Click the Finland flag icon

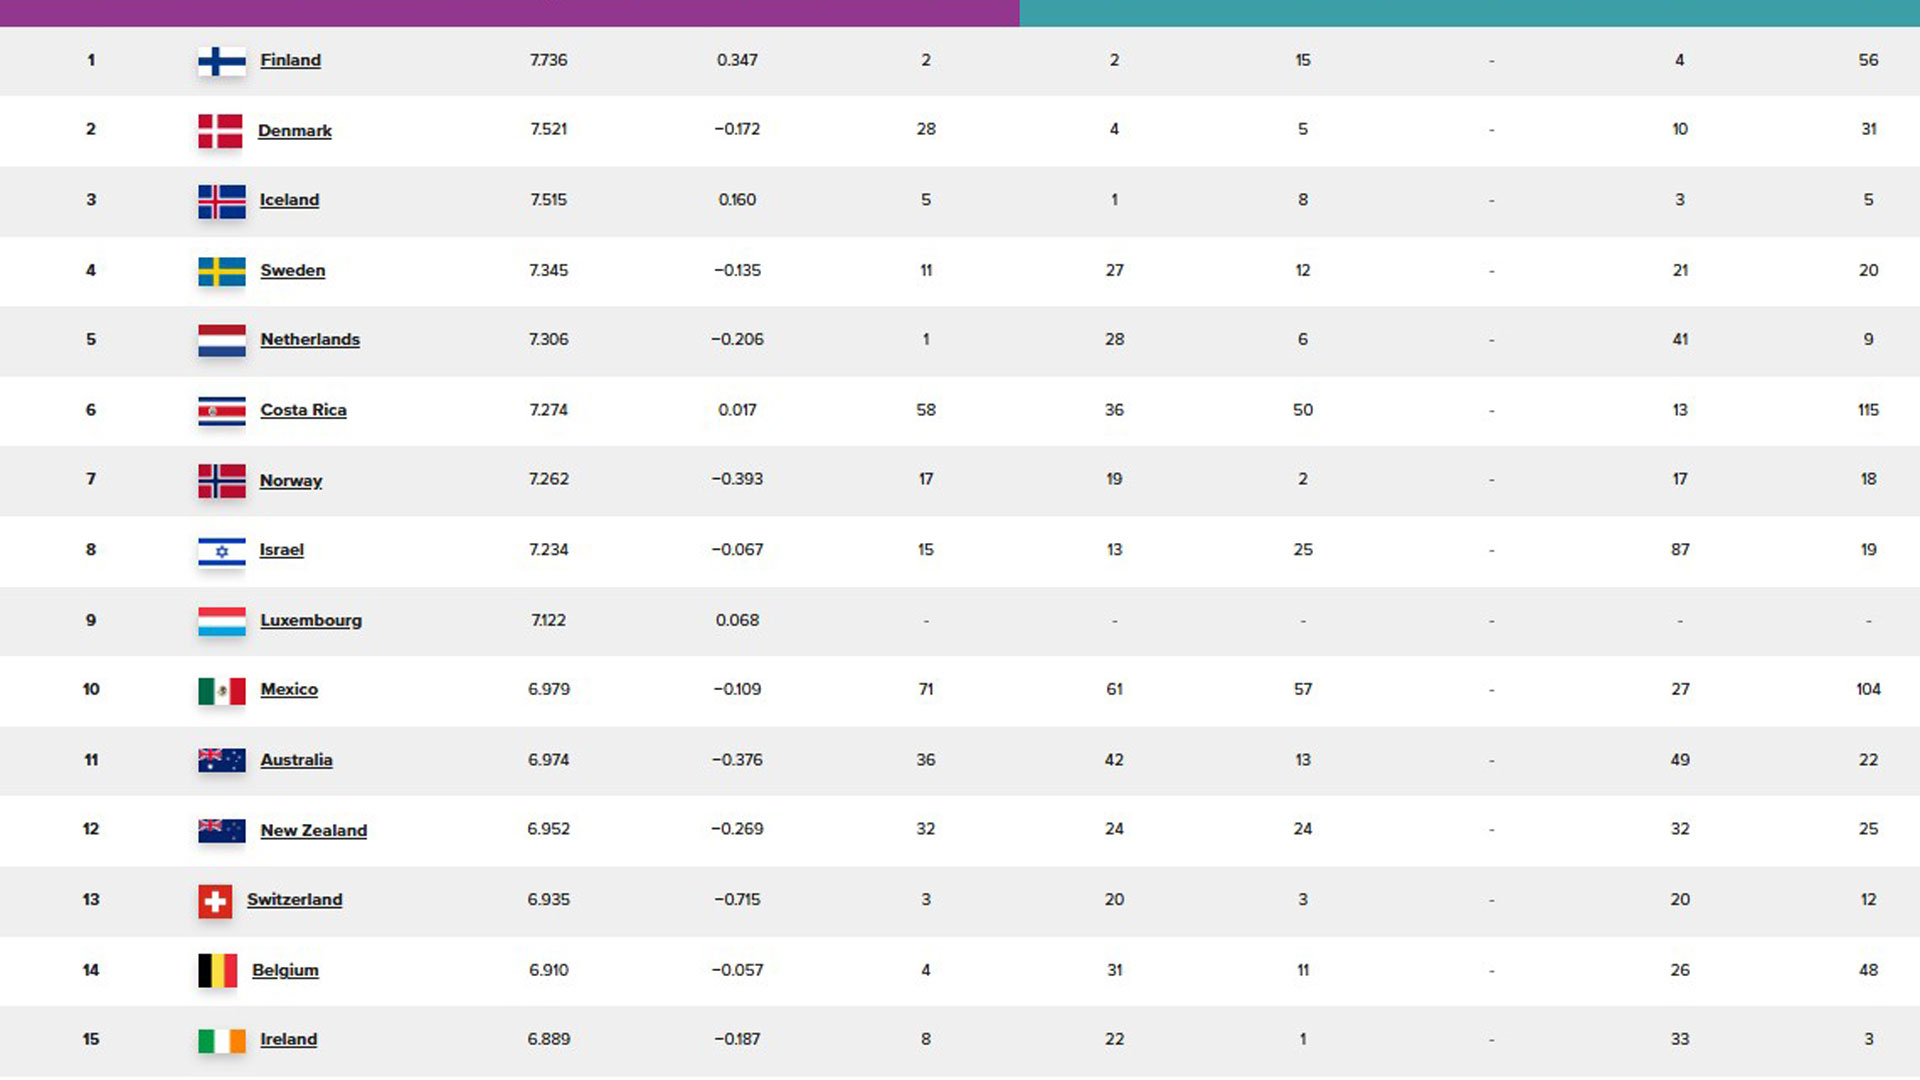pyautogui.click(x=221, y=61)
